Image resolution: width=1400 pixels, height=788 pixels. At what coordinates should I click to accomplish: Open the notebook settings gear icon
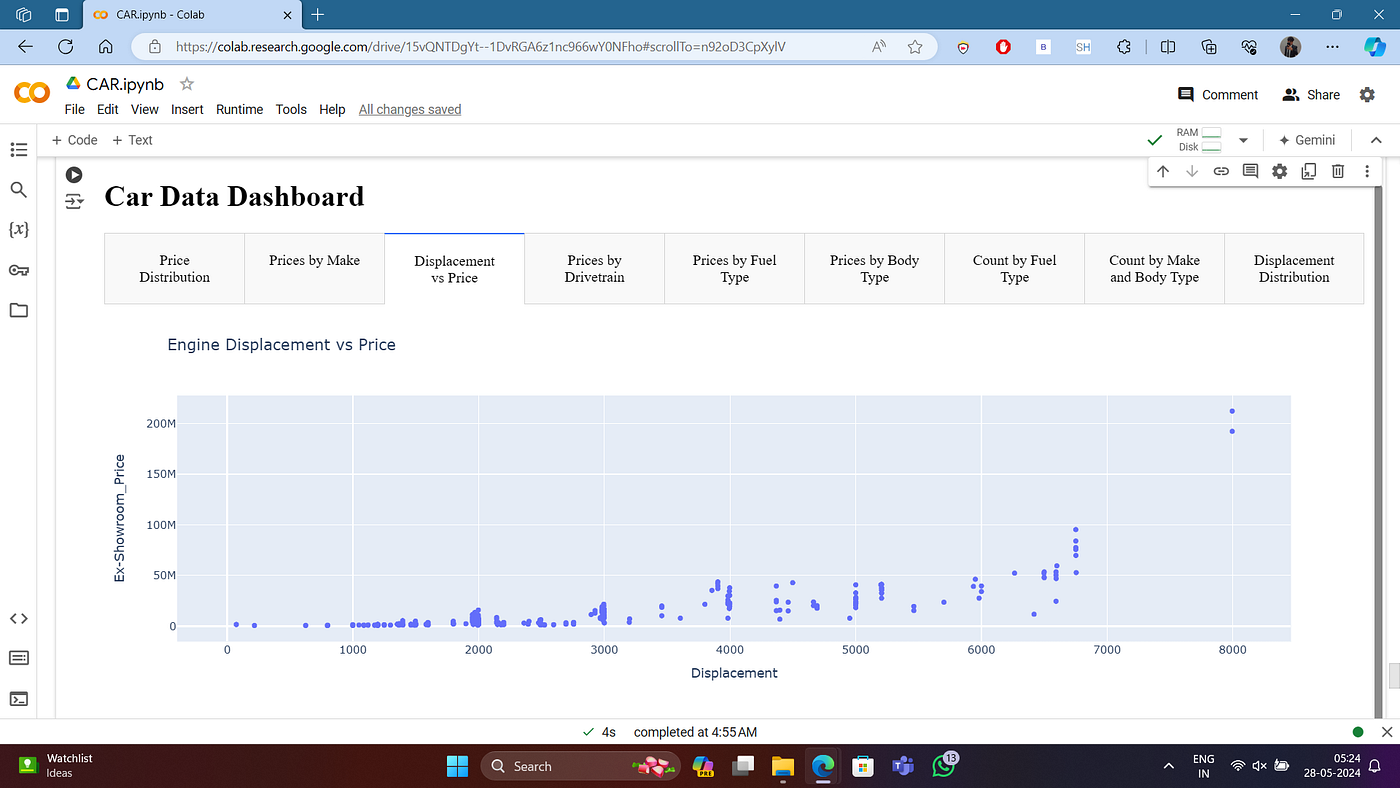click(1367, 94)
